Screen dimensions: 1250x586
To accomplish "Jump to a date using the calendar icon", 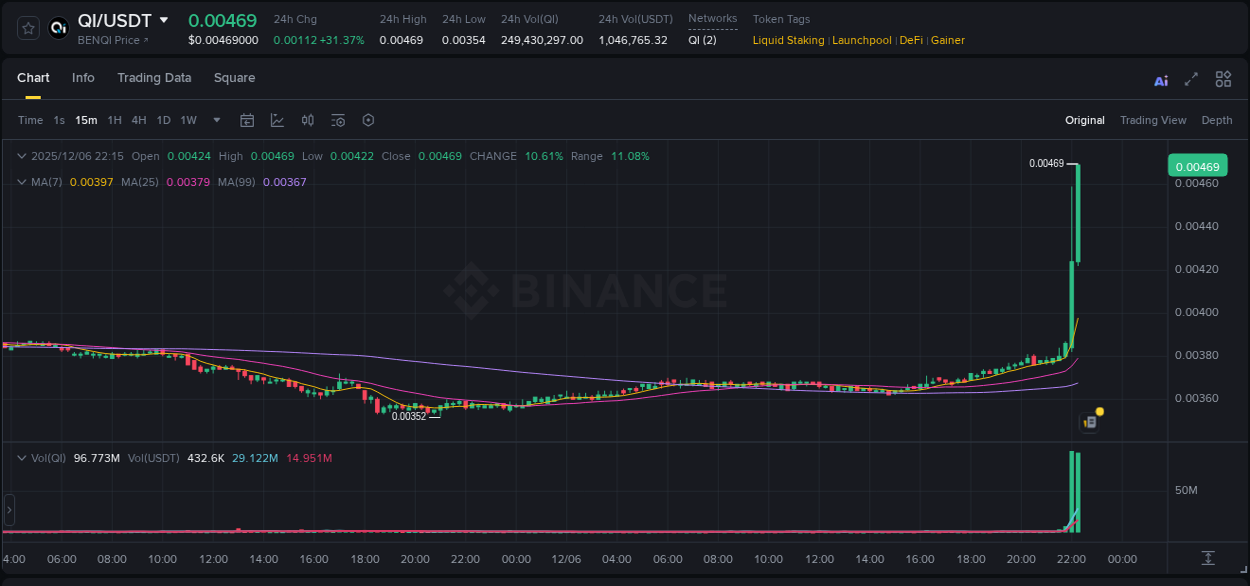I will (247, 120).
